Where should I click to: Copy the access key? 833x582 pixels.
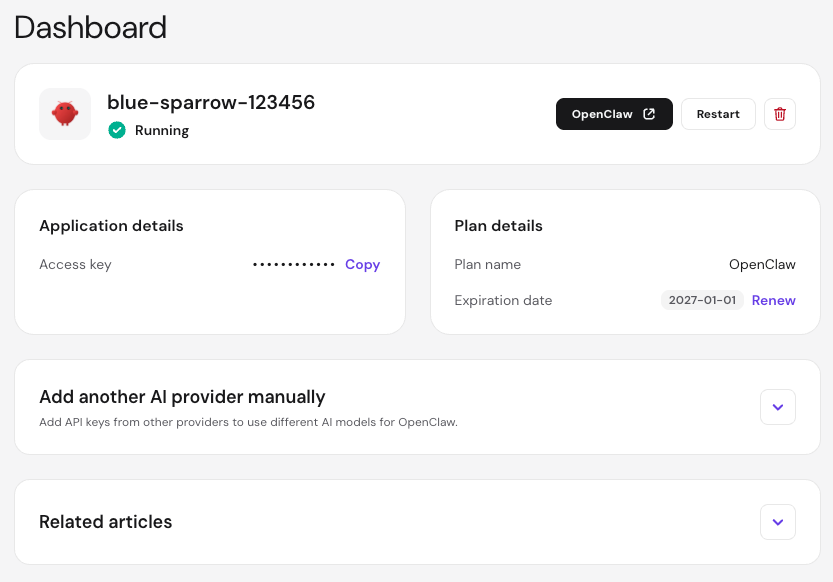[362, 265]
